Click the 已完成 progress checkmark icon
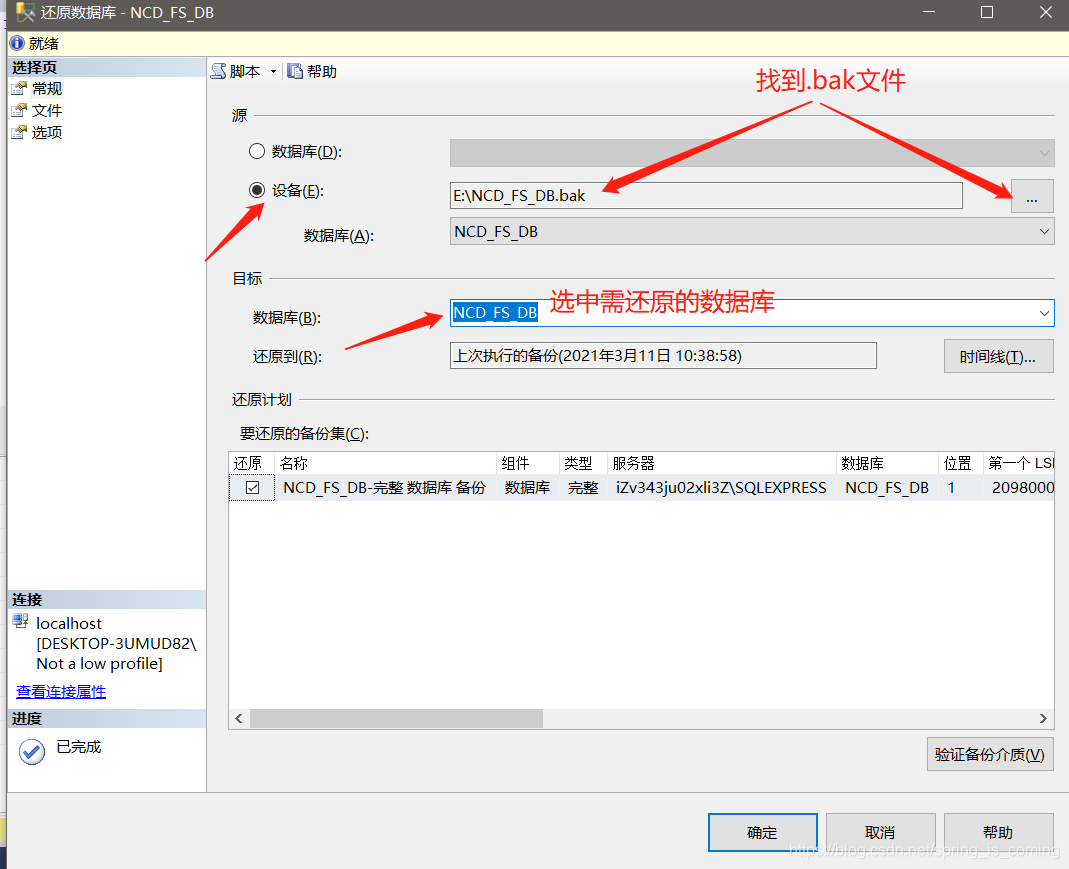The height and width of the screenshot is (869, 1069). pyautogui.click(x=32, y=752)
